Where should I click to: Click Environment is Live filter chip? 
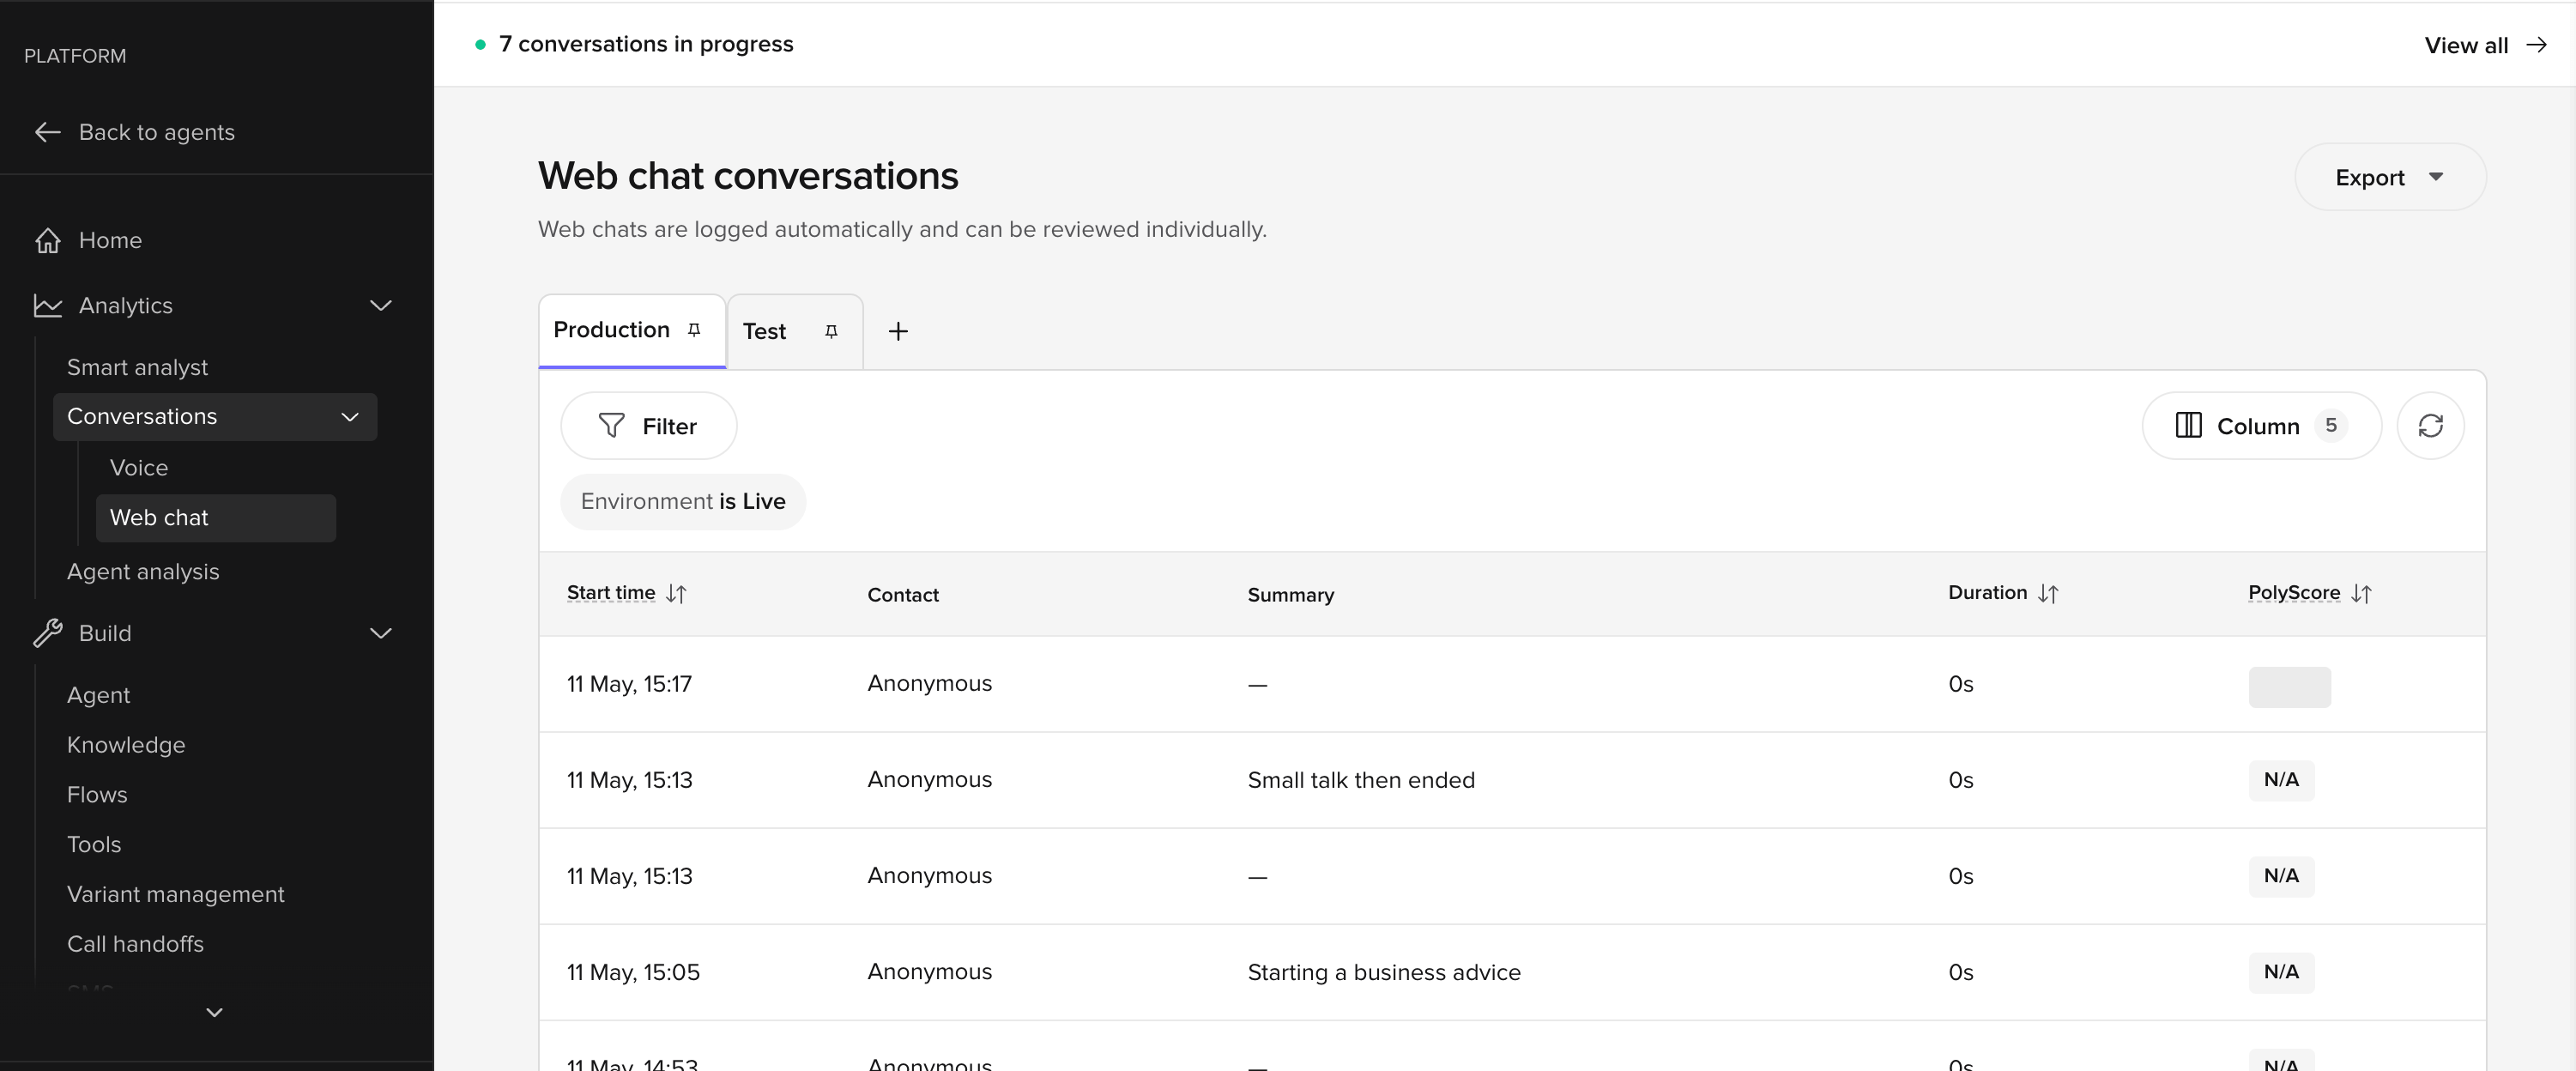[683, 501]
